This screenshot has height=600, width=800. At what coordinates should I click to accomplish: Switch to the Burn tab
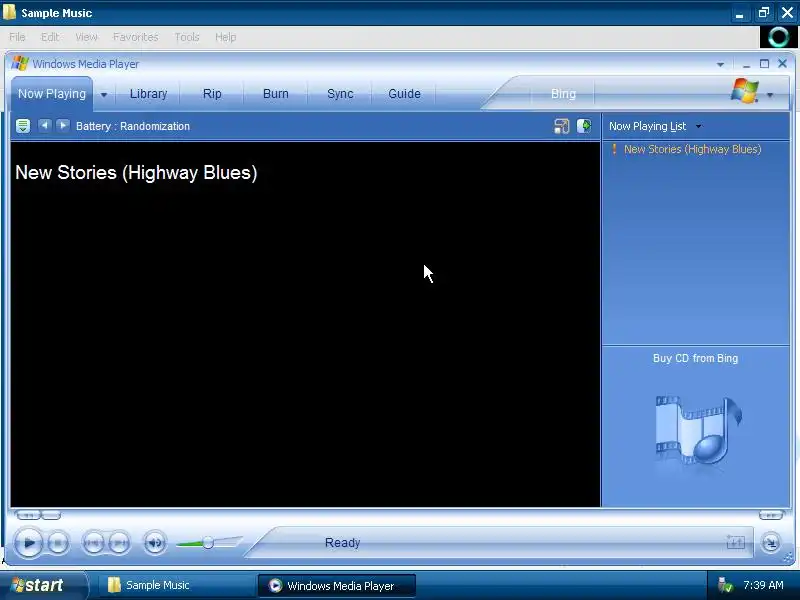click(276, 94)
